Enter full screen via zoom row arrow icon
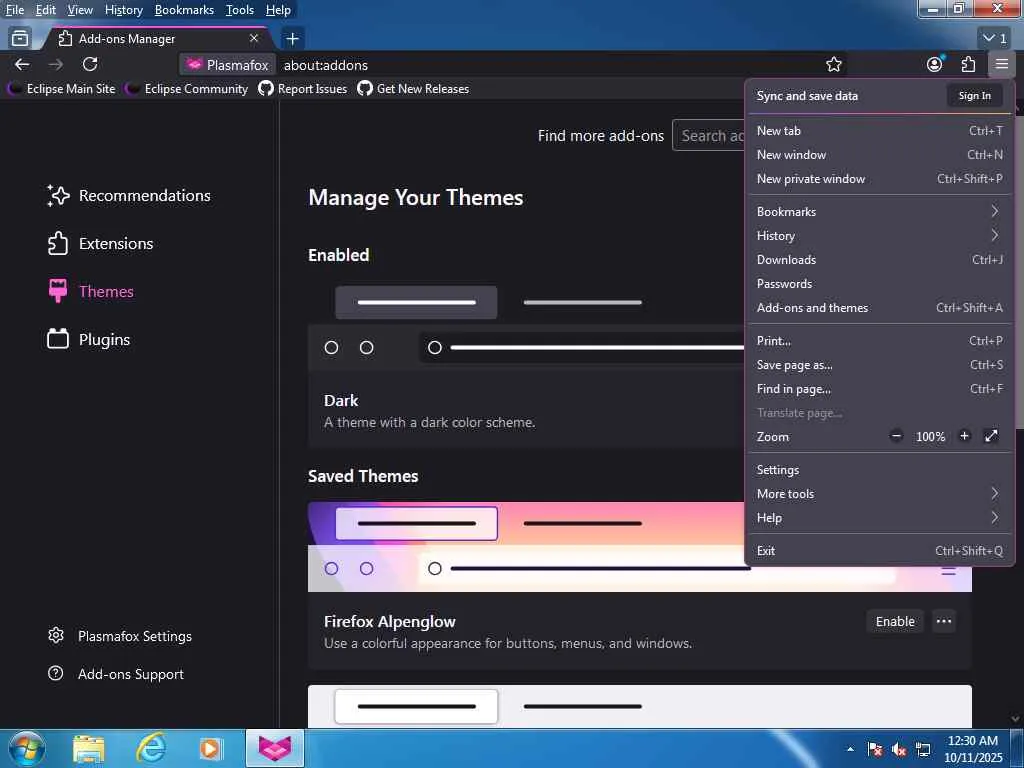The height and width of the screenshot is (768, 1024). click(991, 436)
